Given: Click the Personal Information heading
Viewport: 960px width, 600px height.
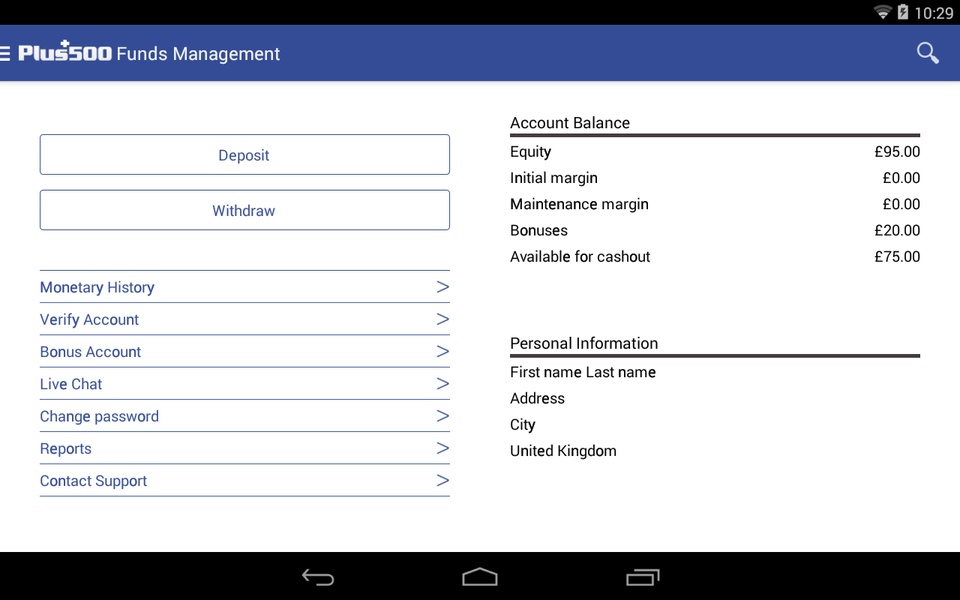Looking at the screenshot, I should [x=584, y=343].
